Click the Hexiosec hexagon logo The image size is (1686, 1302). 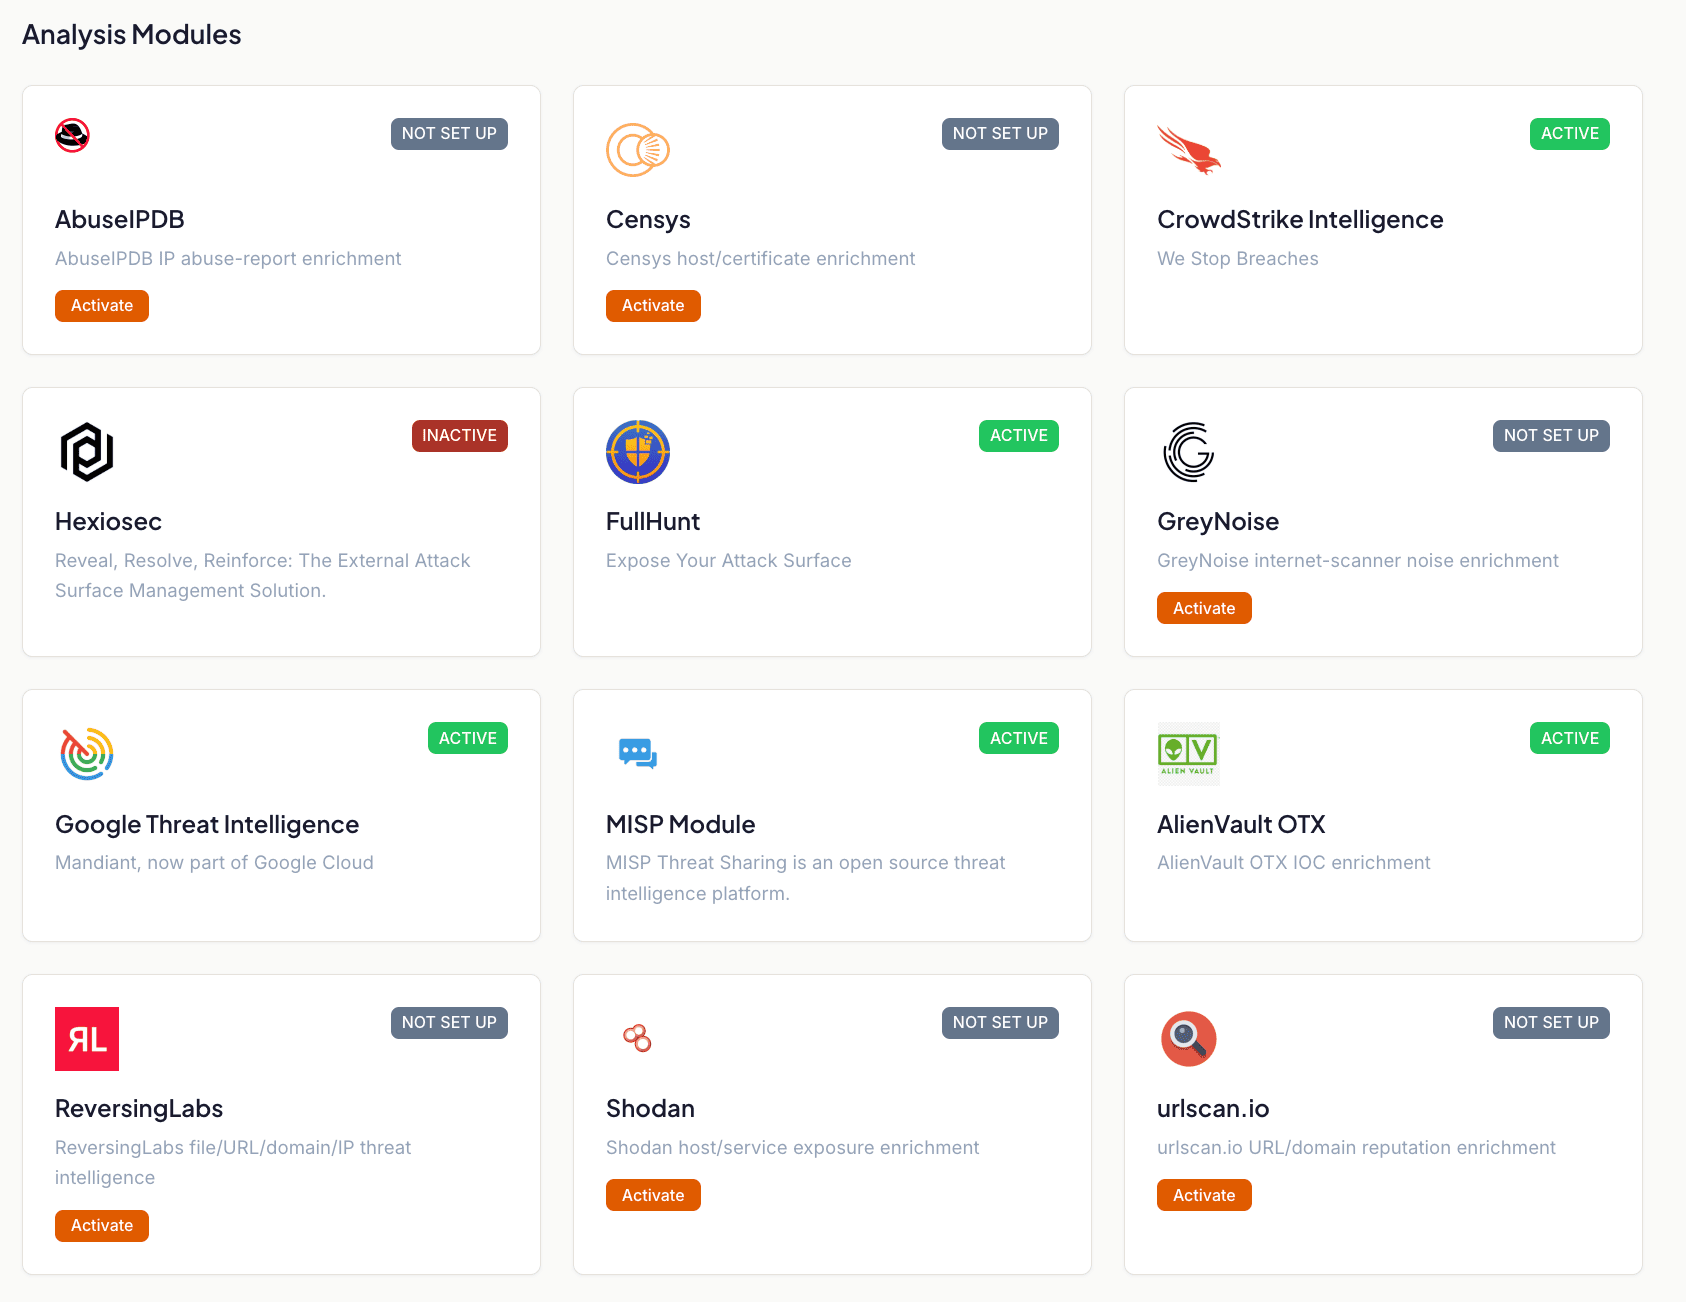tap(87, 452)
